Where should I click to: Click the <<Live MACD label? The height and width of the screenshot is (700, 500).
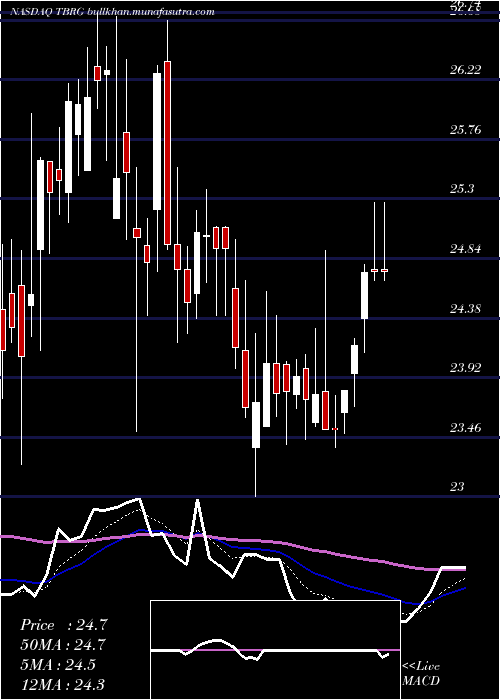421,674
